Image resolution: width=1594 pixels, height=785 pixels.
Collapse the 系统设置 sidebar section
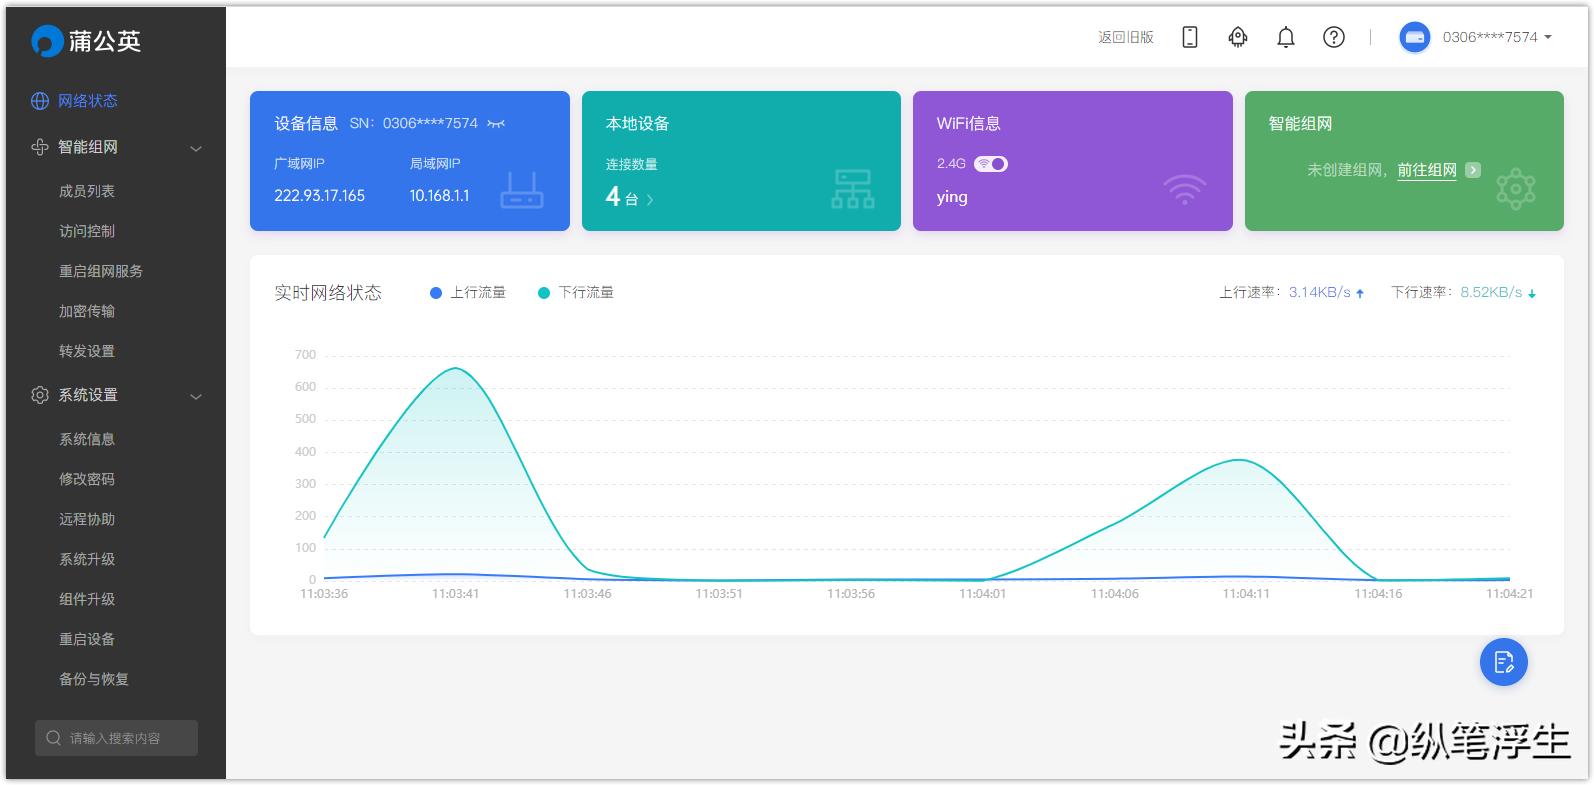[196, 396]
